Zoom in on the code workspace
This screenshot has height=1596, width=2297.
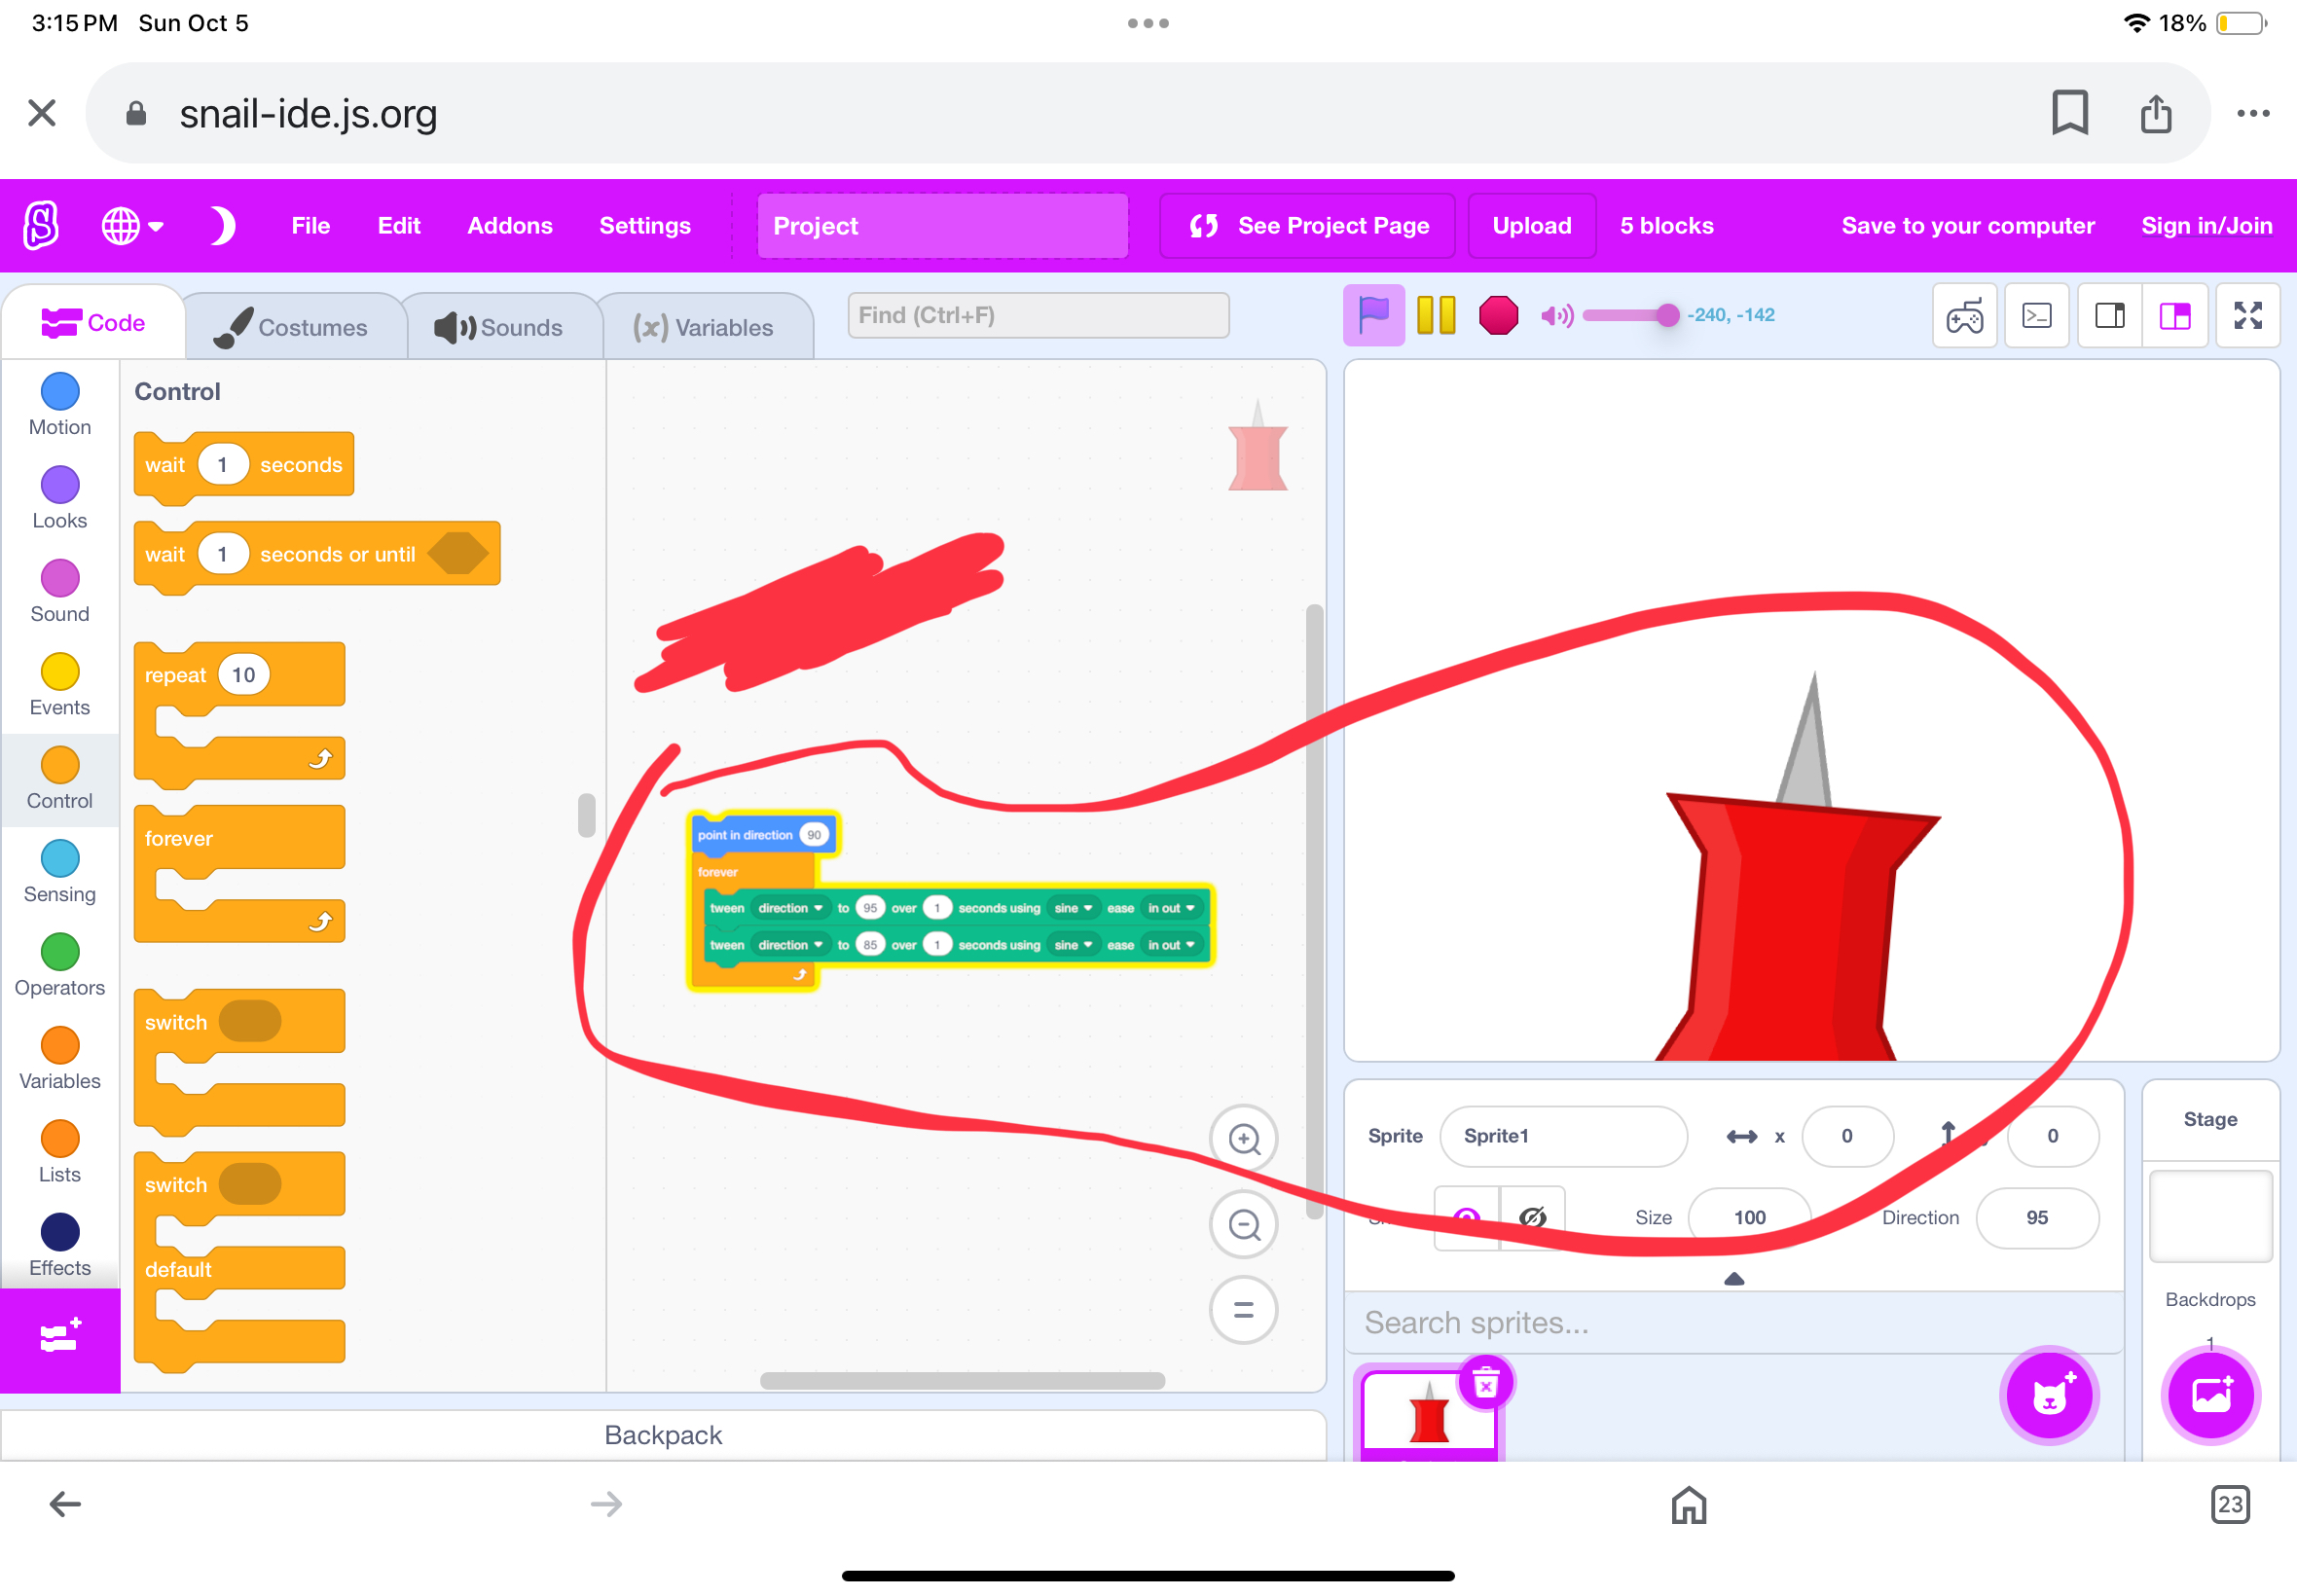coord(1243,1138)
